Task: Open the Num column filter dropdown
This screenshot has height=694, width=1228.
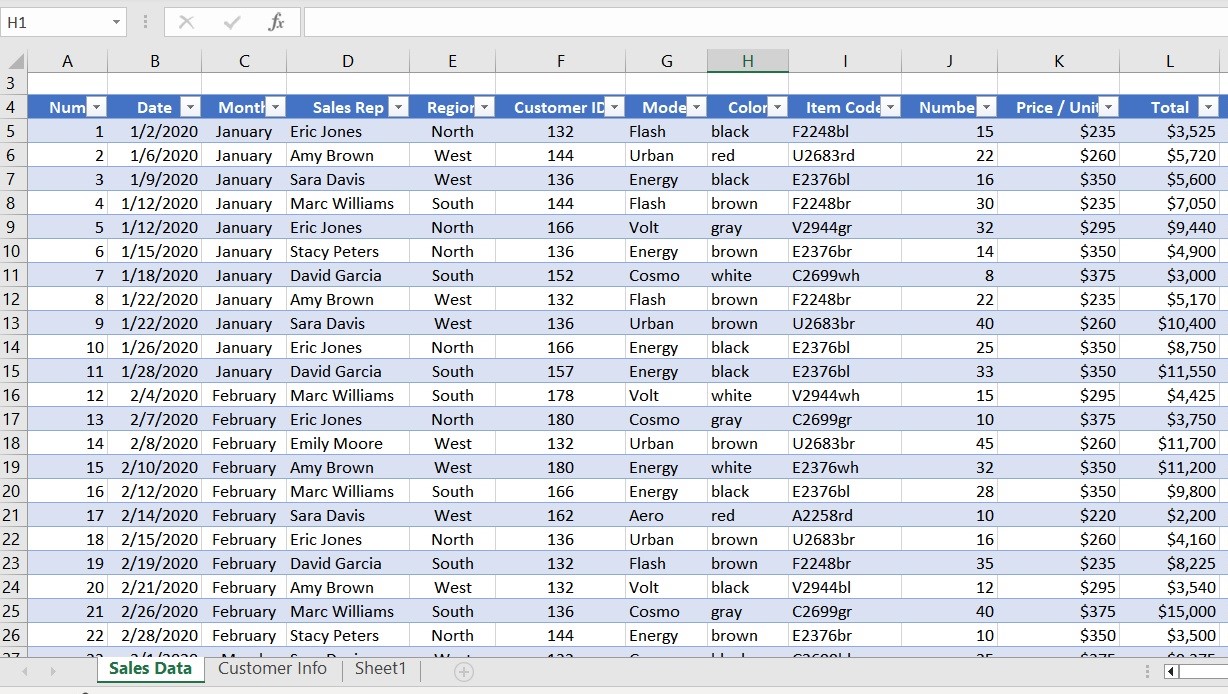Action: pos(97,107)
